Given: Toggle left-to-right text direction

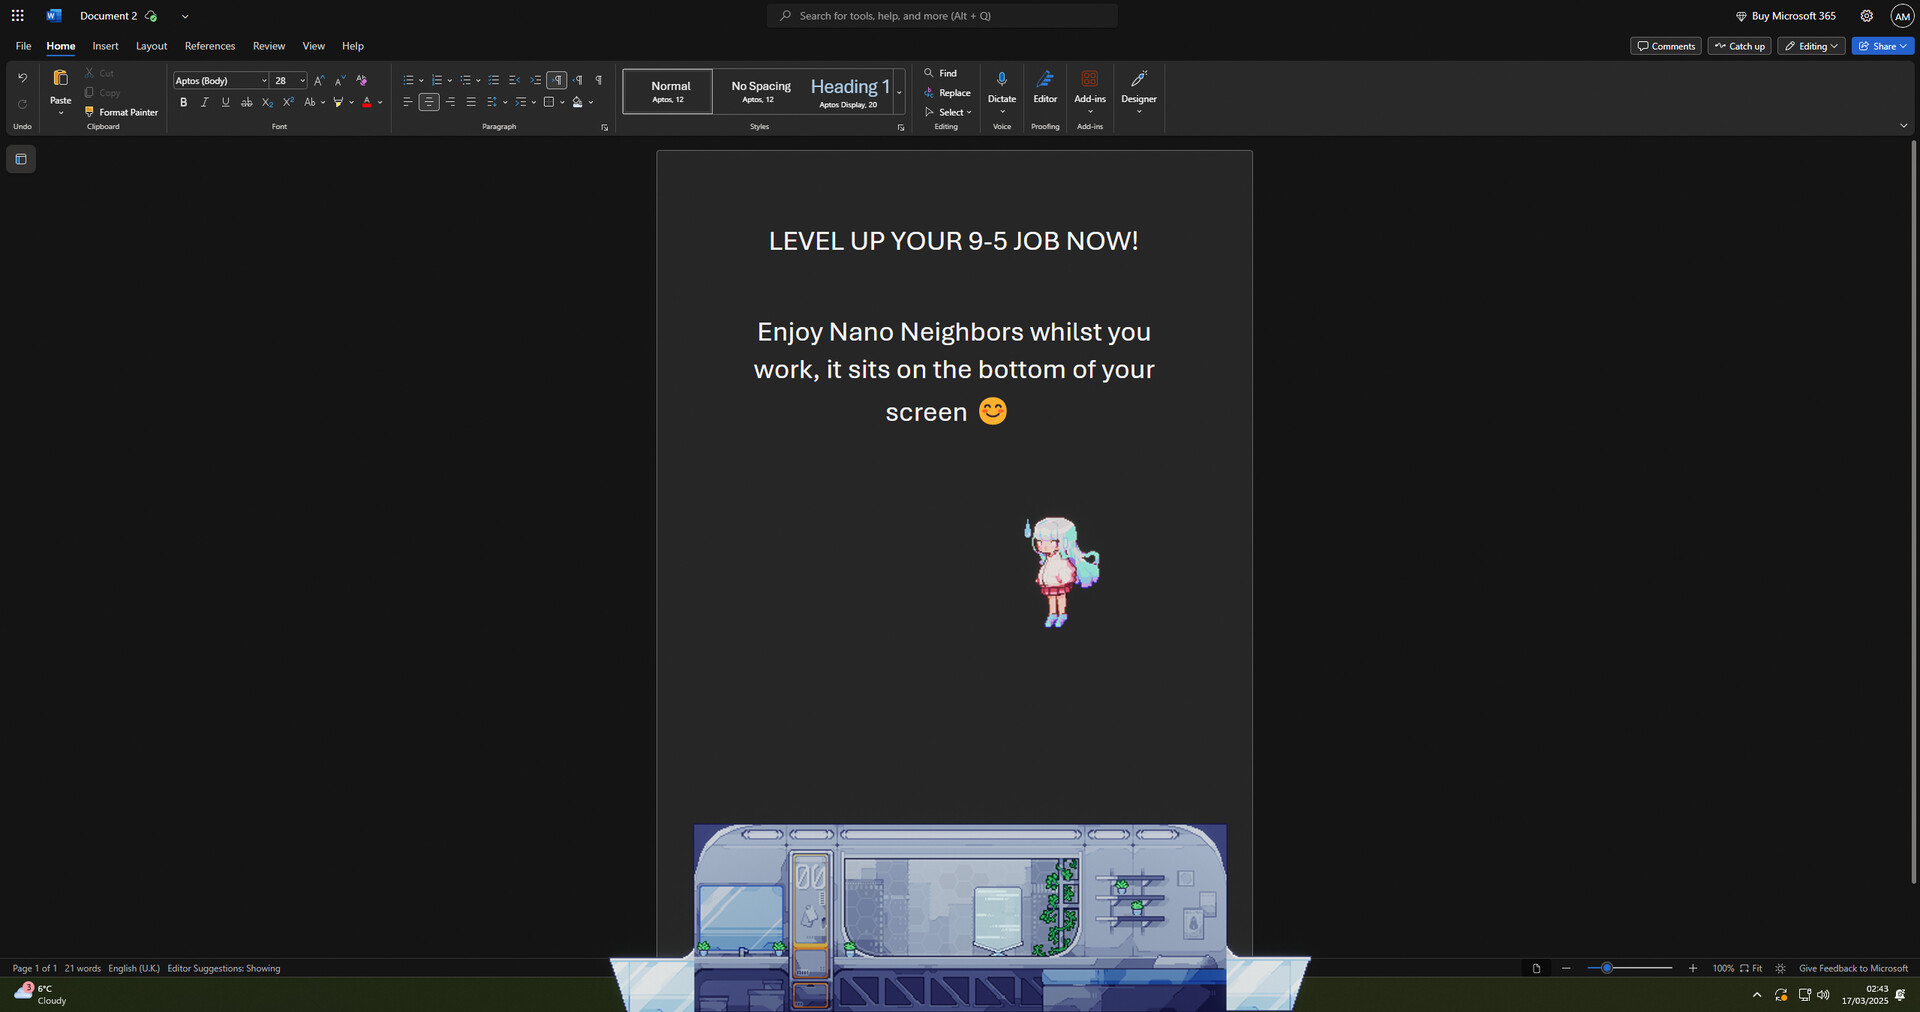Looking at the screenshot, I should pyautogui.click(x=557, y=80).
